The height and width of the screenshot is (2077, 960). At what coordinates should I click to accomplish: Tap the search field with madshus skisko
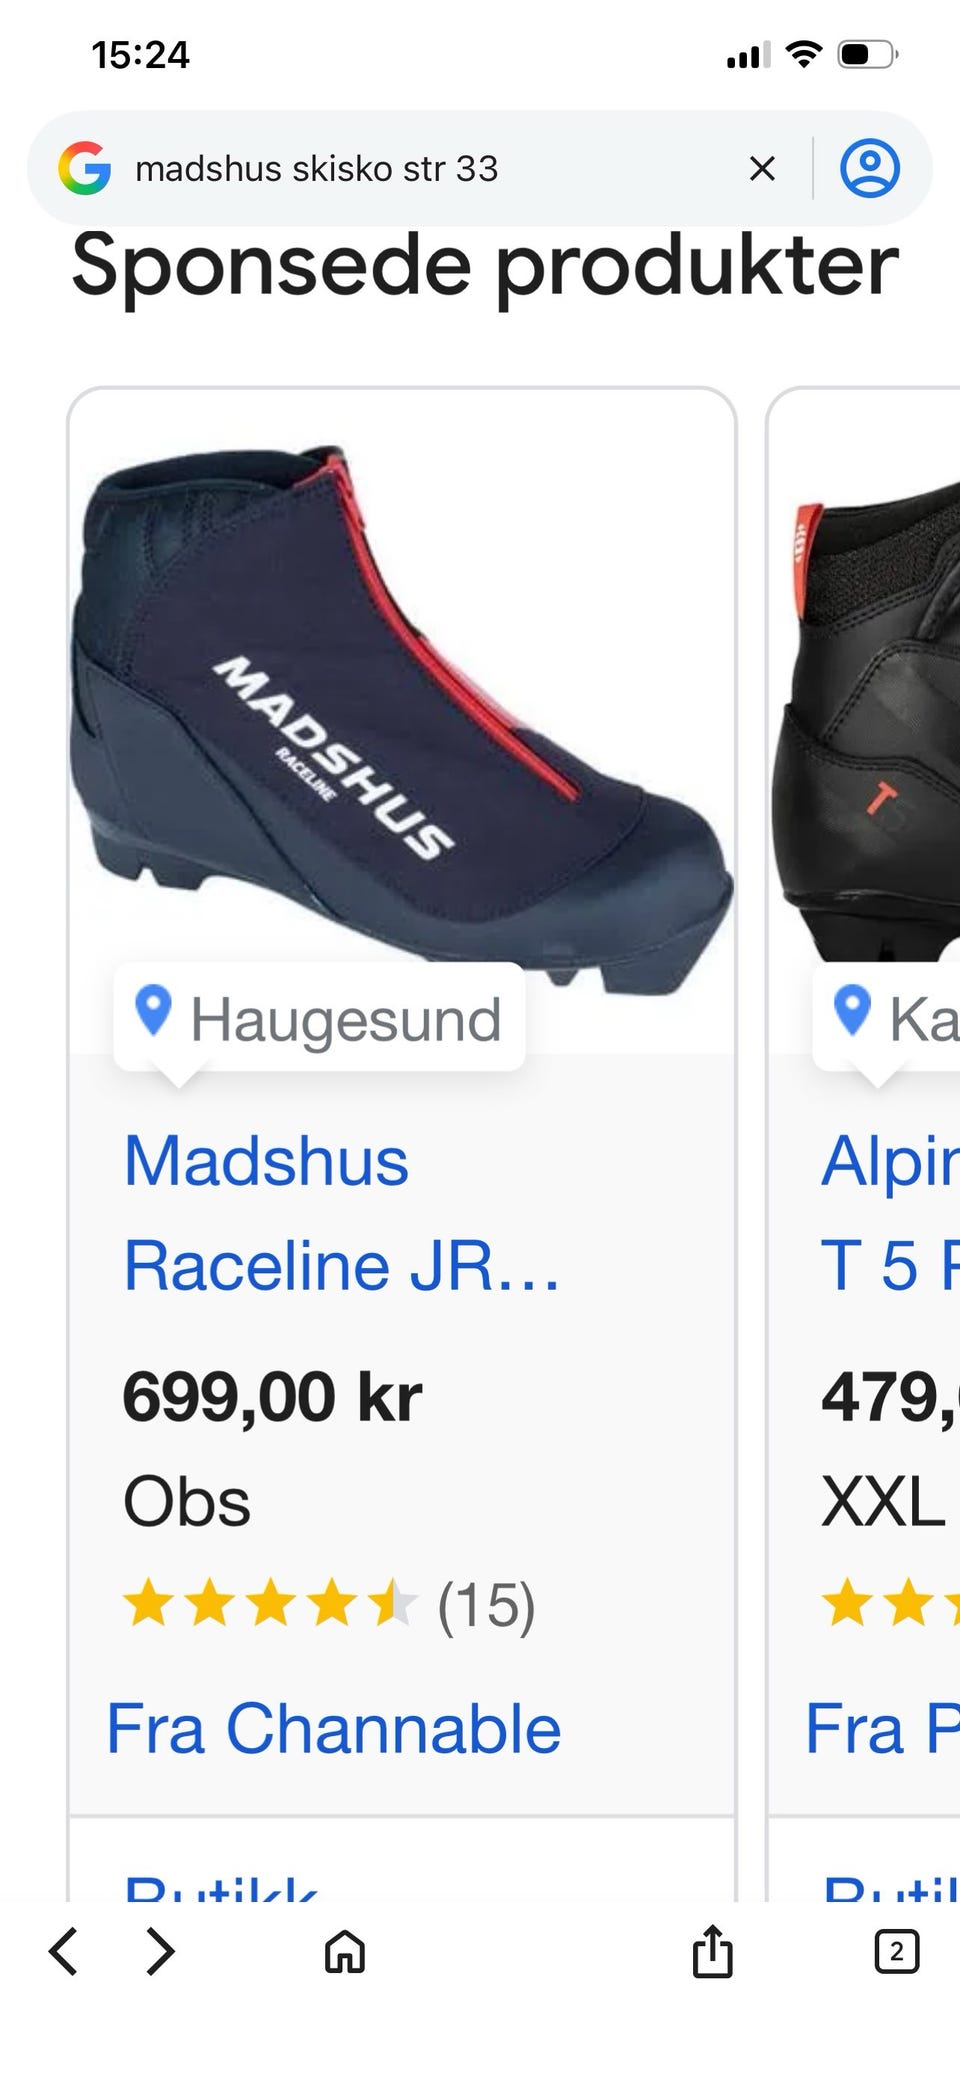[430, 168]
